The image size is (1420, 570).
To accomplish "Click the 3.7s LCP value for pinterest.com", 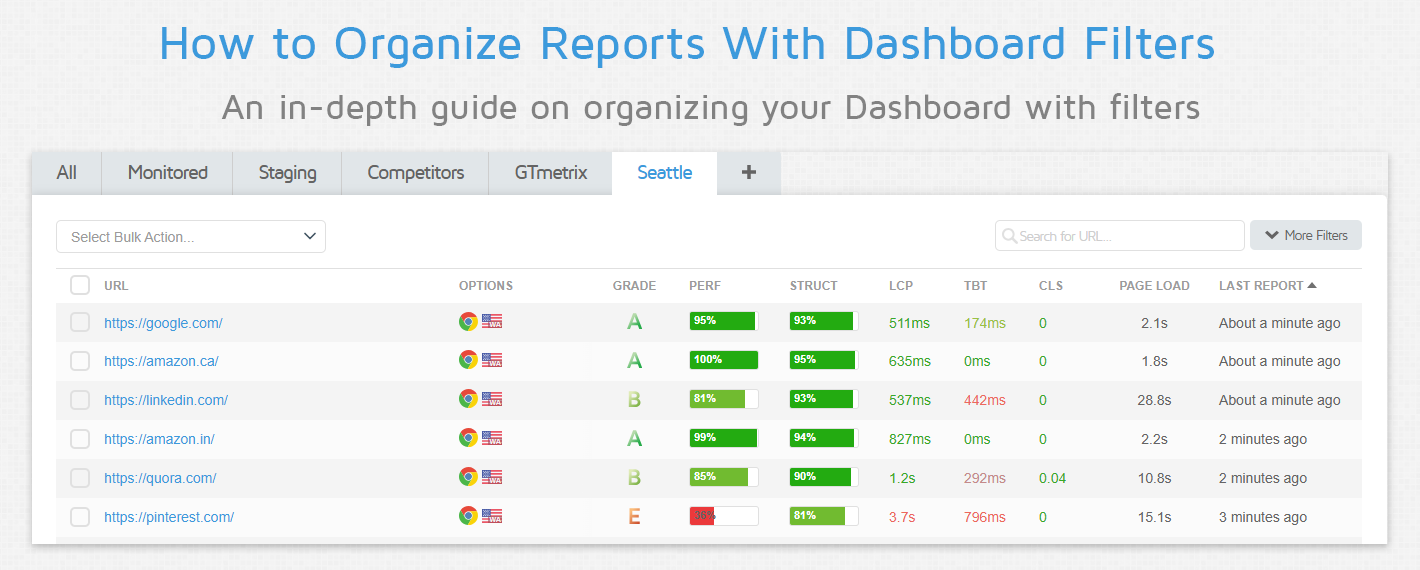I will (902, 517).
